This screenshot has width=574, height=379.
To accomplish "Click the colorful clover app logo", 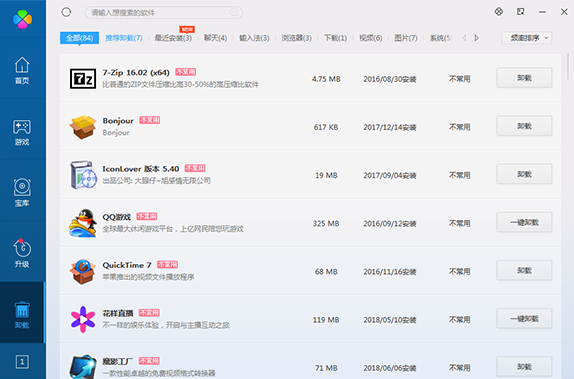I will pyautogui.click(x=22, y=19).
